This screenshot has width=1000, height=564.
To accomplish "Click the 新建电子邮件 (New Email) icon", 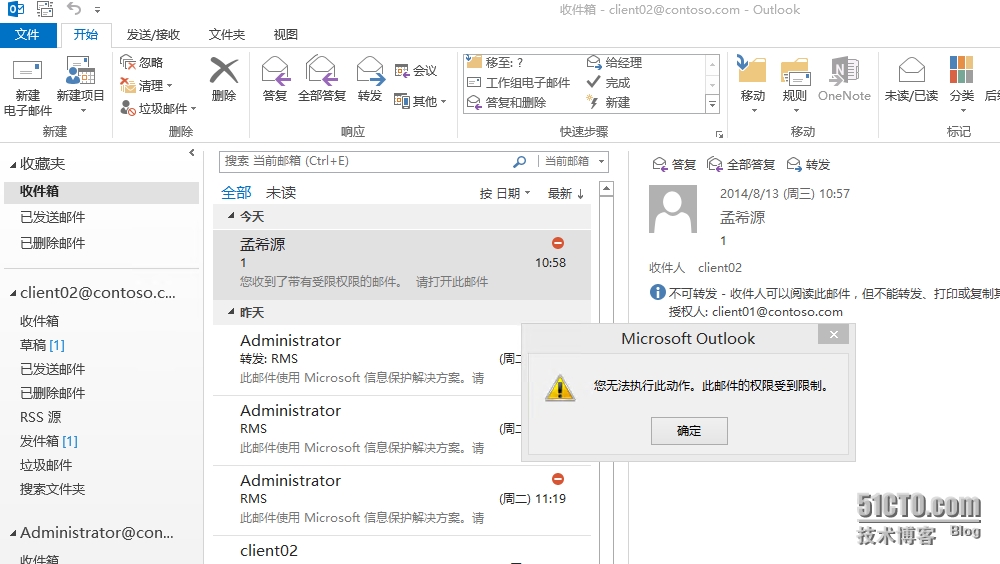I will 27,75.
